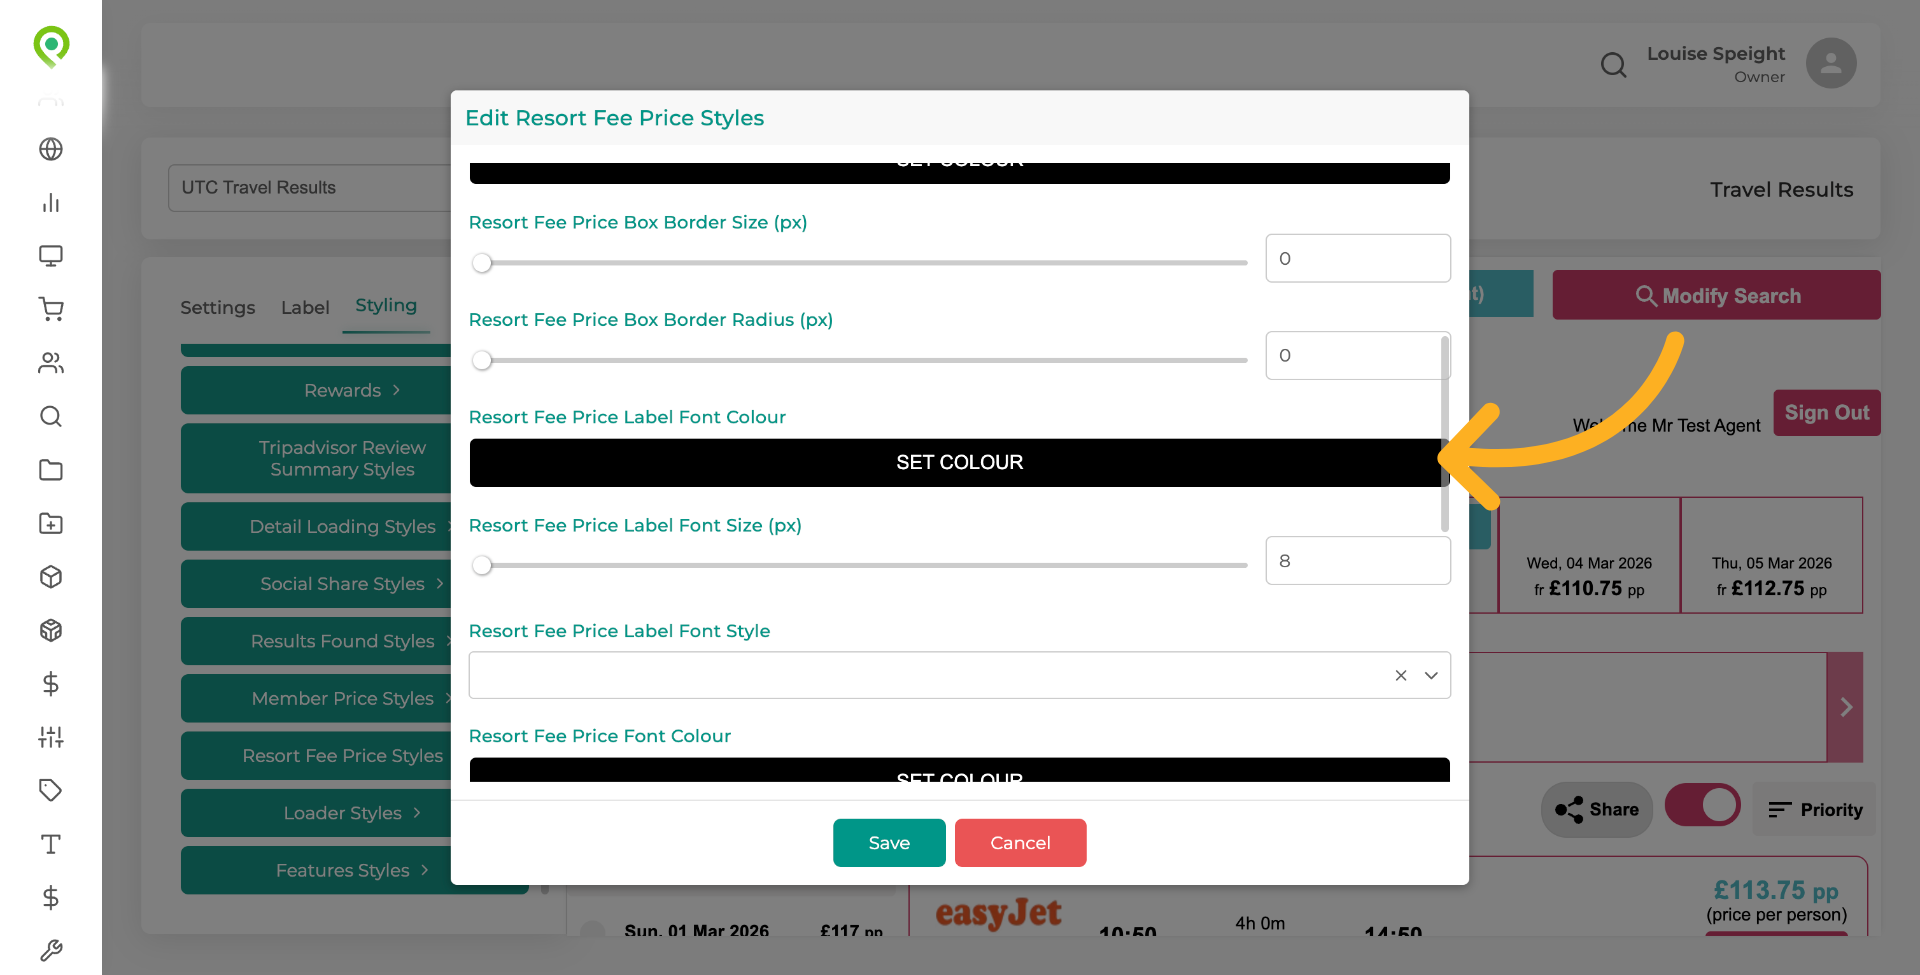Focus the Border Size value field

(1357, 258)
